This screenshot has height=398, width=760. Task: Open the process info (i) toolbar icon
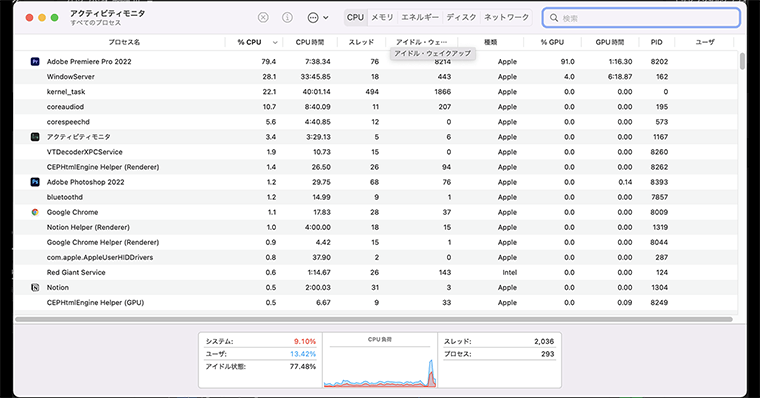click(x=287, y=17)
